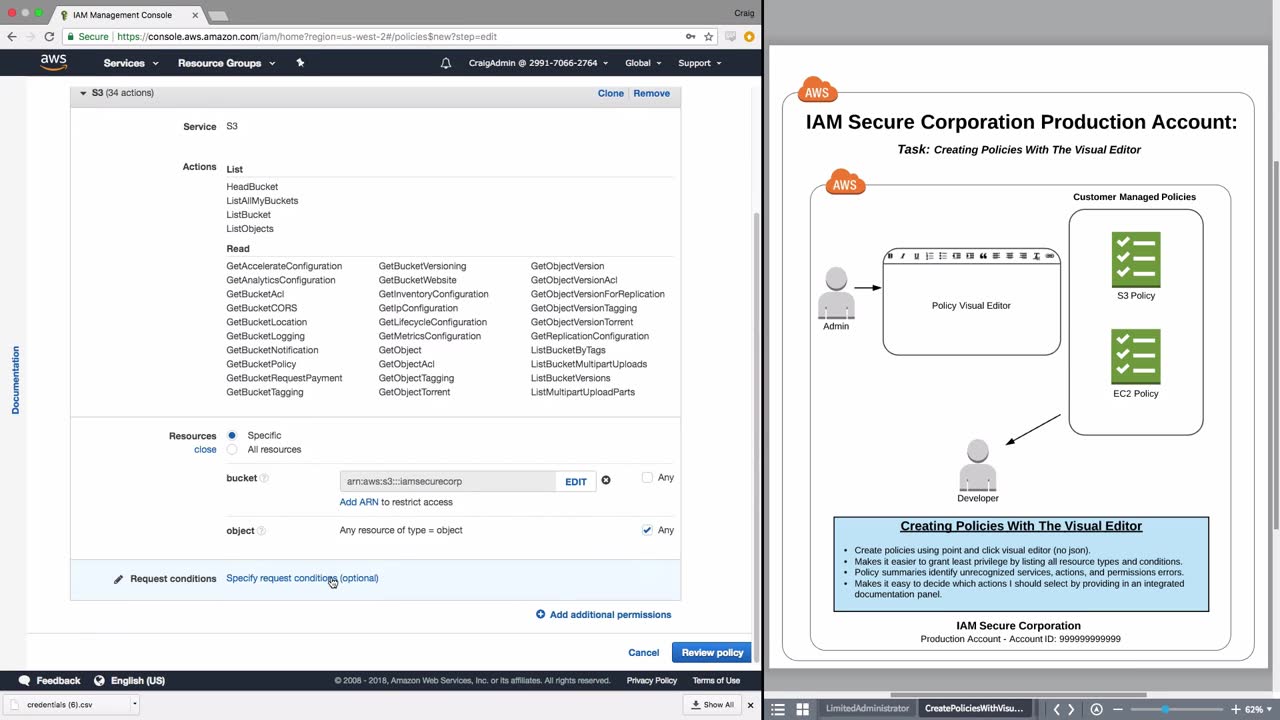Select the All resources radio button
Viewport: 1280px width, 720px height.
[x=232, y=450]
